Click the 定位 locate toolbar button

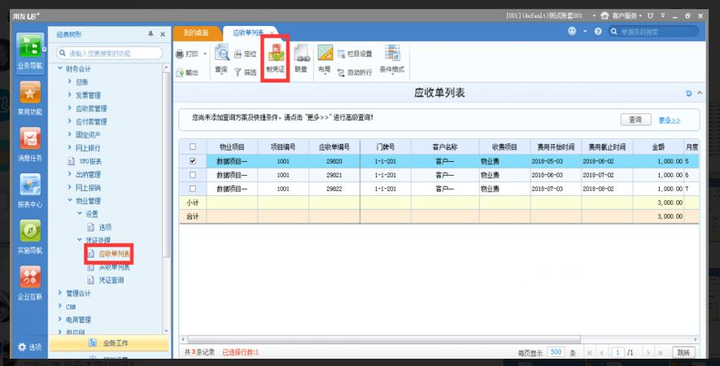tap(245, 54)
